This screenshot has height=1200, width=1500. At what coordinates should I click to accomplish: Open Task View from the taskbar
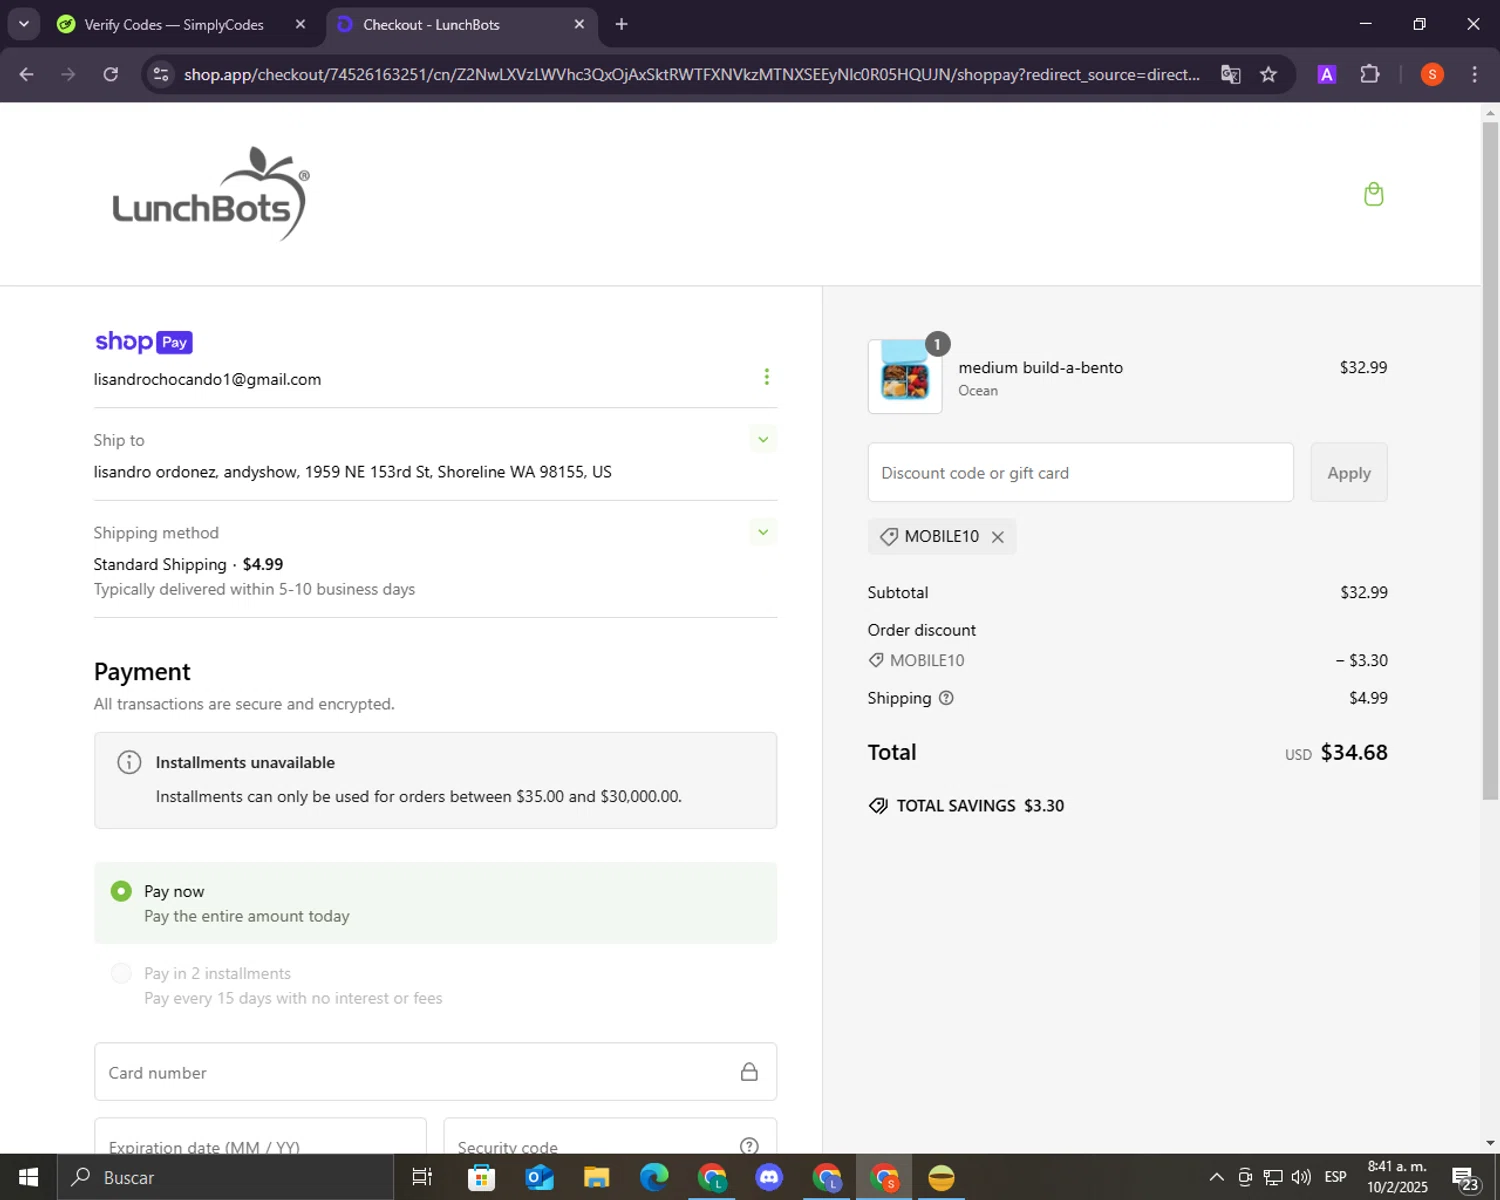(x=422, y=1177)
